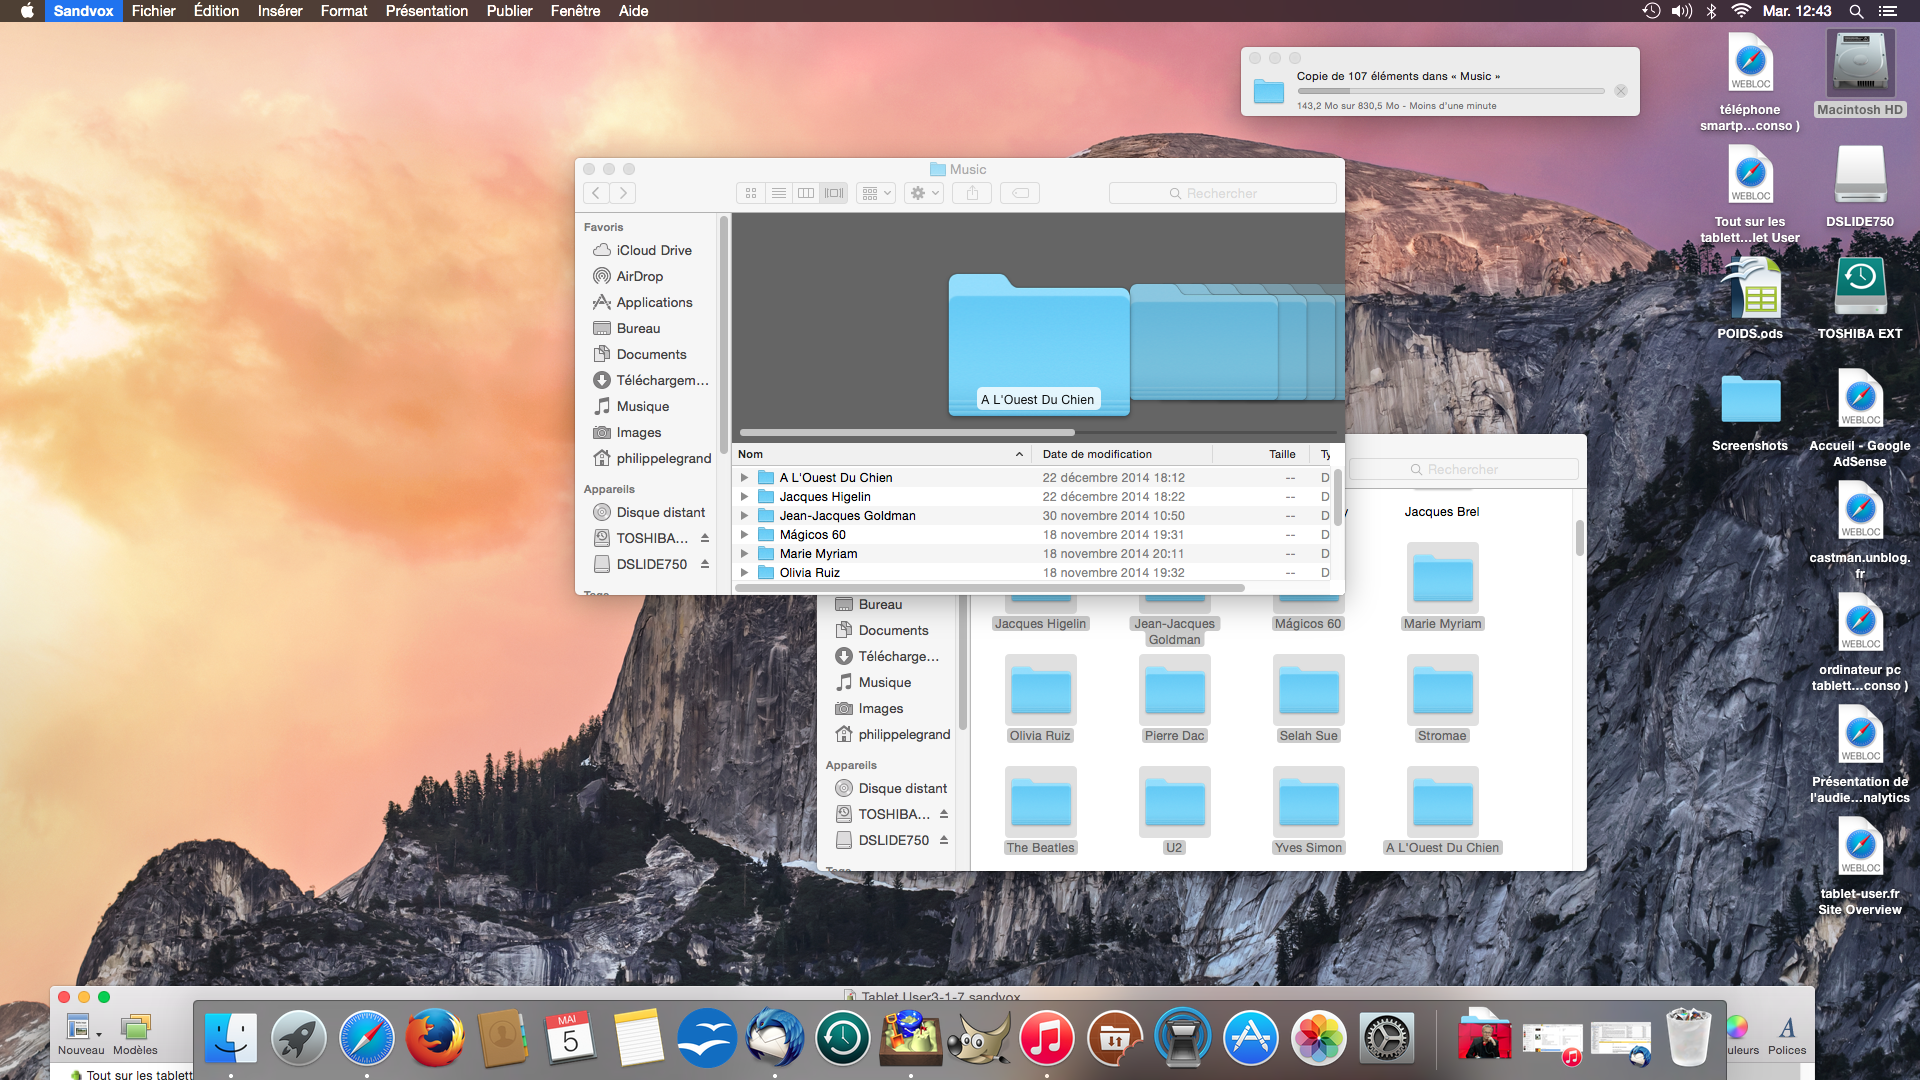1920x1080 pixels.
Task: Open the Fenêtre menu in the menu bar
Action: [x=576, y=11]
